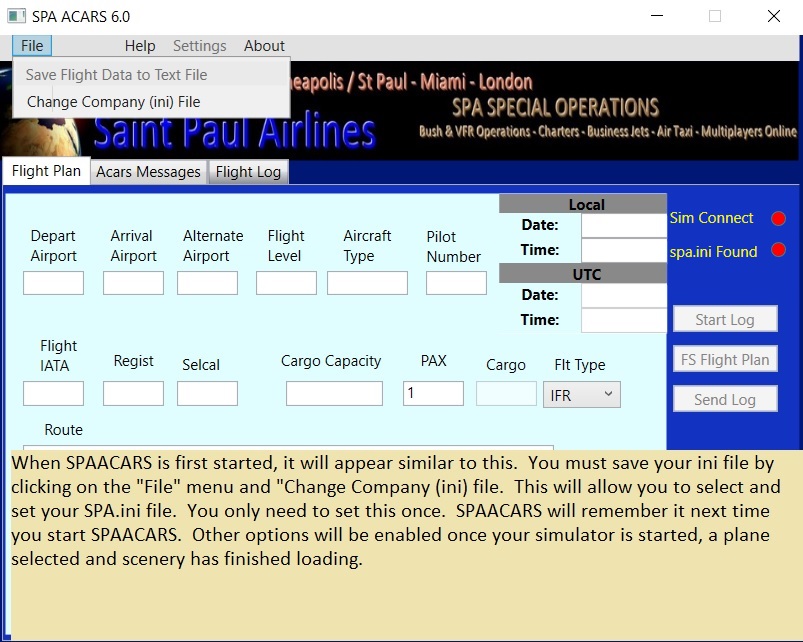Screen dimensions: 803x642
Task: Click the Cargo input field
Action: click(x=506, y=394)
